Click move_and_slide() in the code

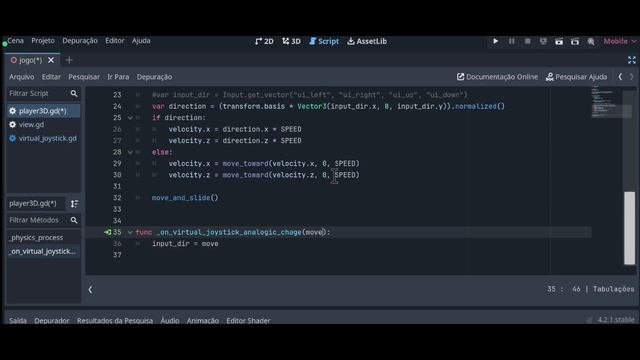(x=185, y=198)
